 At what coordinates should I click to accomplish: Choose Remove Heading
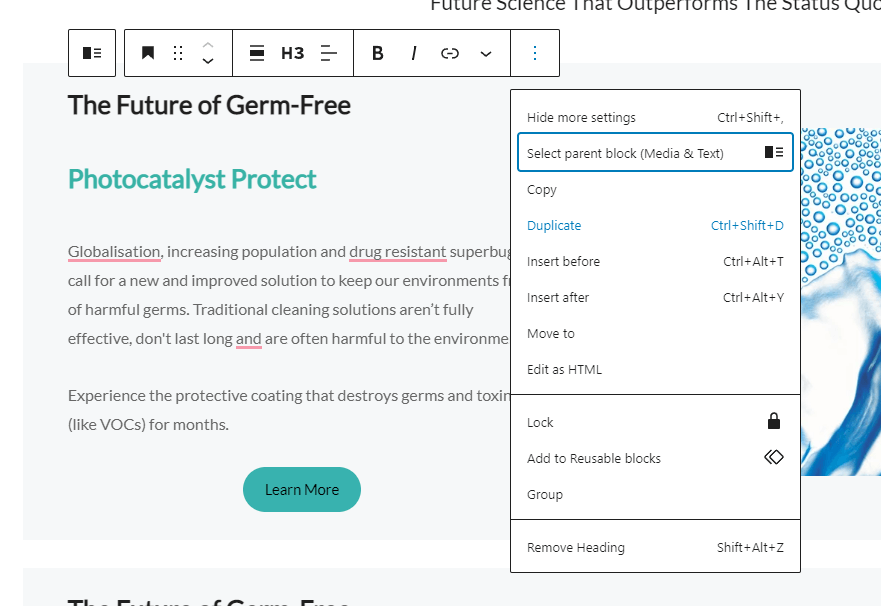(x=655, y=547)
